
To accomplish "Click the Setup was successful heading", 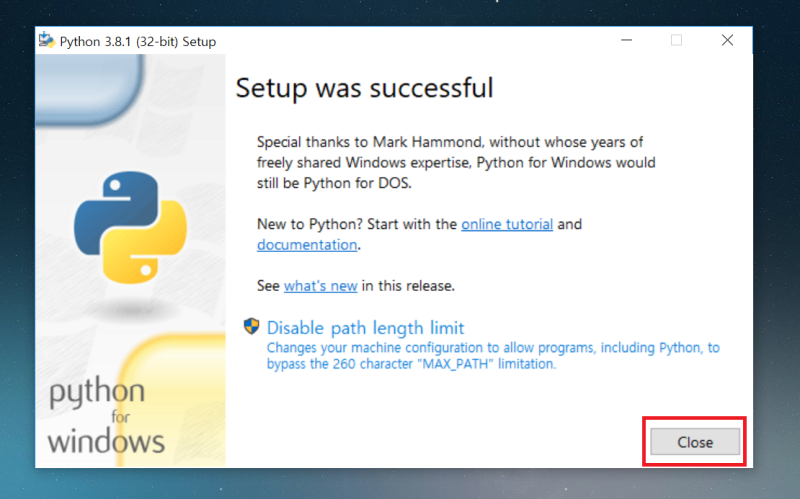I will [364, 88].
